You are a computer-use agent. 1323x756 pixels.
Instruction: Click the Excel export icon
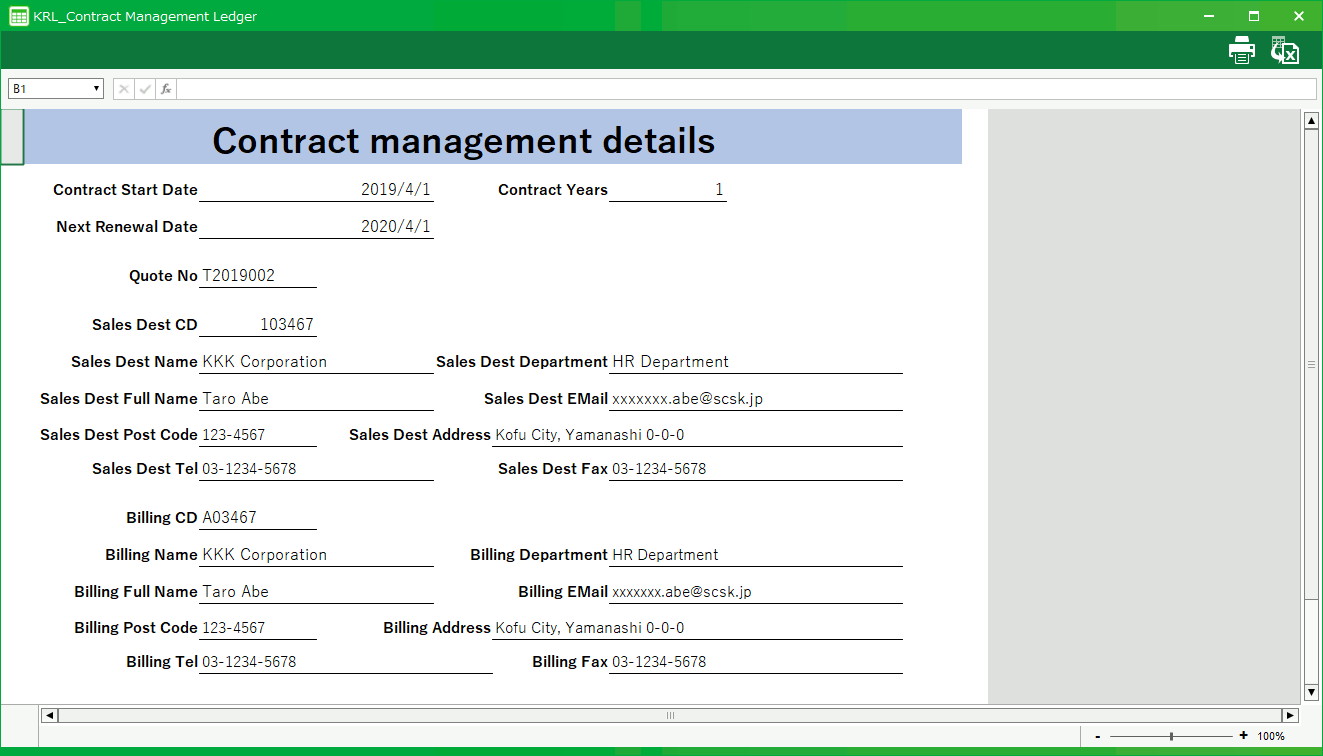pos(1285,50)
